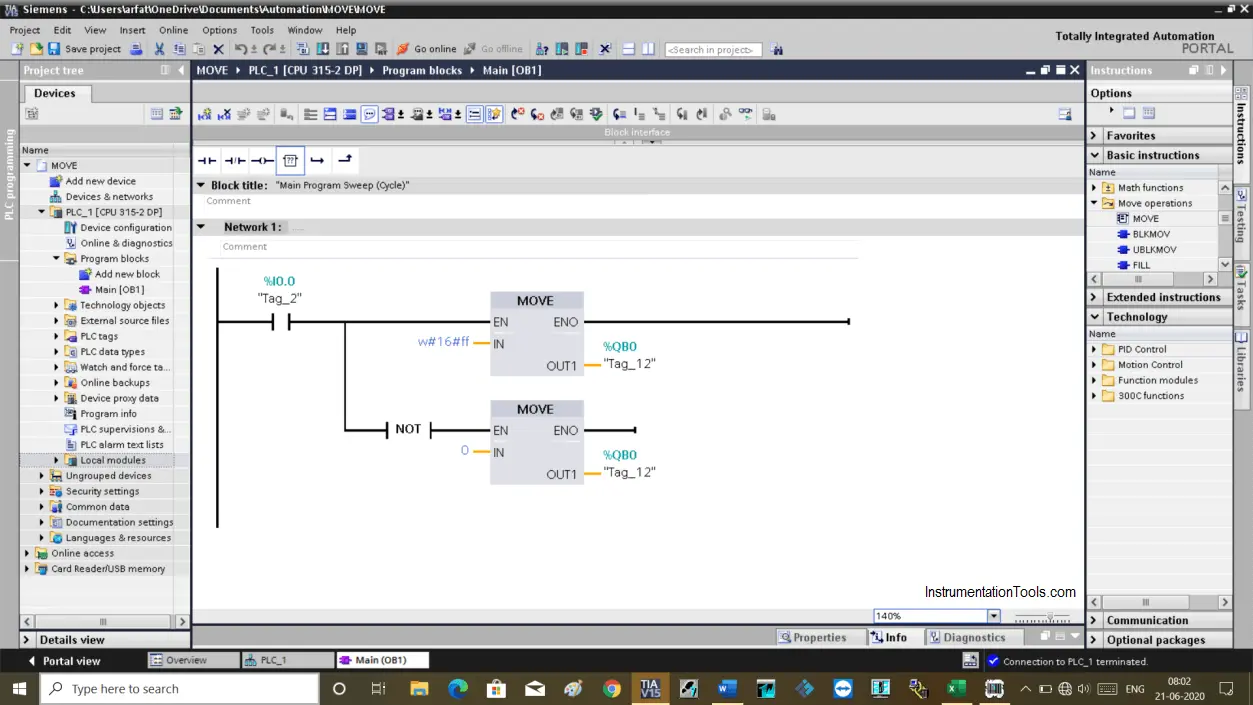The height and width of the screenshot is (705, 1253).
Task: Open TeamViewer from the taskbar
Action: 842,688
